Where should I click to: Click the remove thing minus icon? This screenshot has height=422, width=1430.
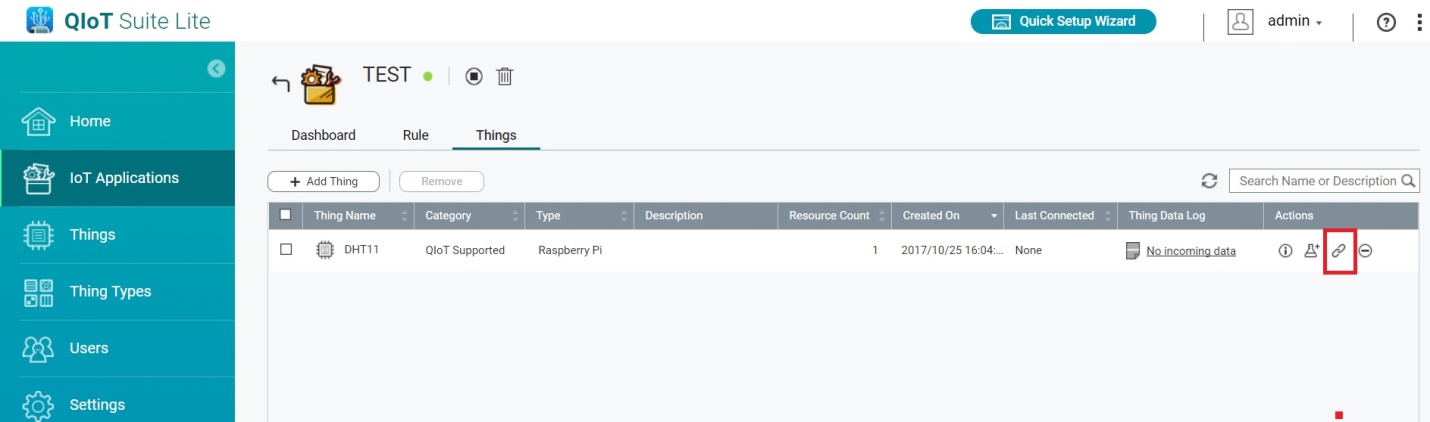tap(1365, 251)
